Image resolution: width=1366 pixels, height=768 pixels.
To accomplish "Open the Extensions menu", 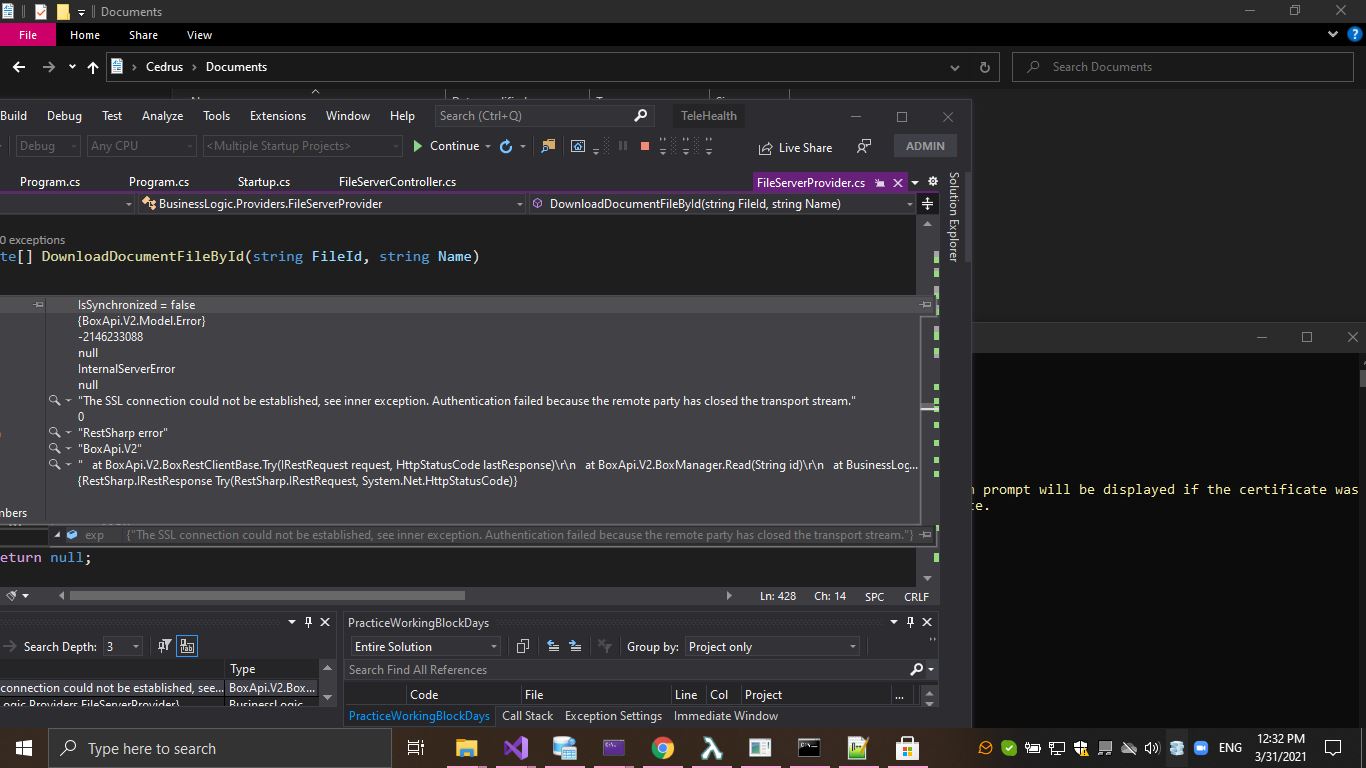I will (x=277, y=116).
